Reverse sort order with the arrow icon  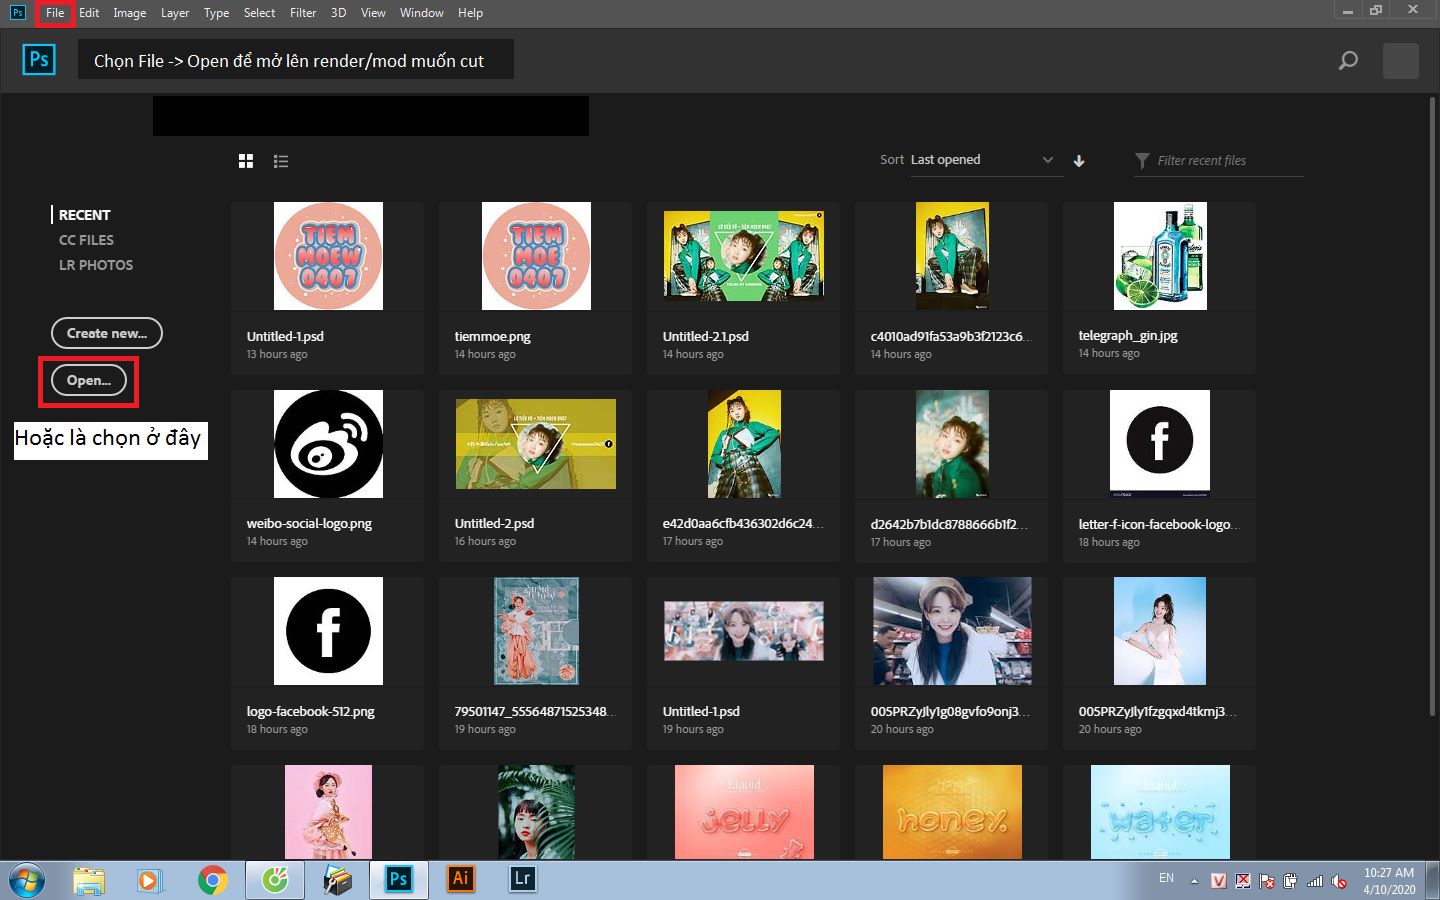[1079, 161]
